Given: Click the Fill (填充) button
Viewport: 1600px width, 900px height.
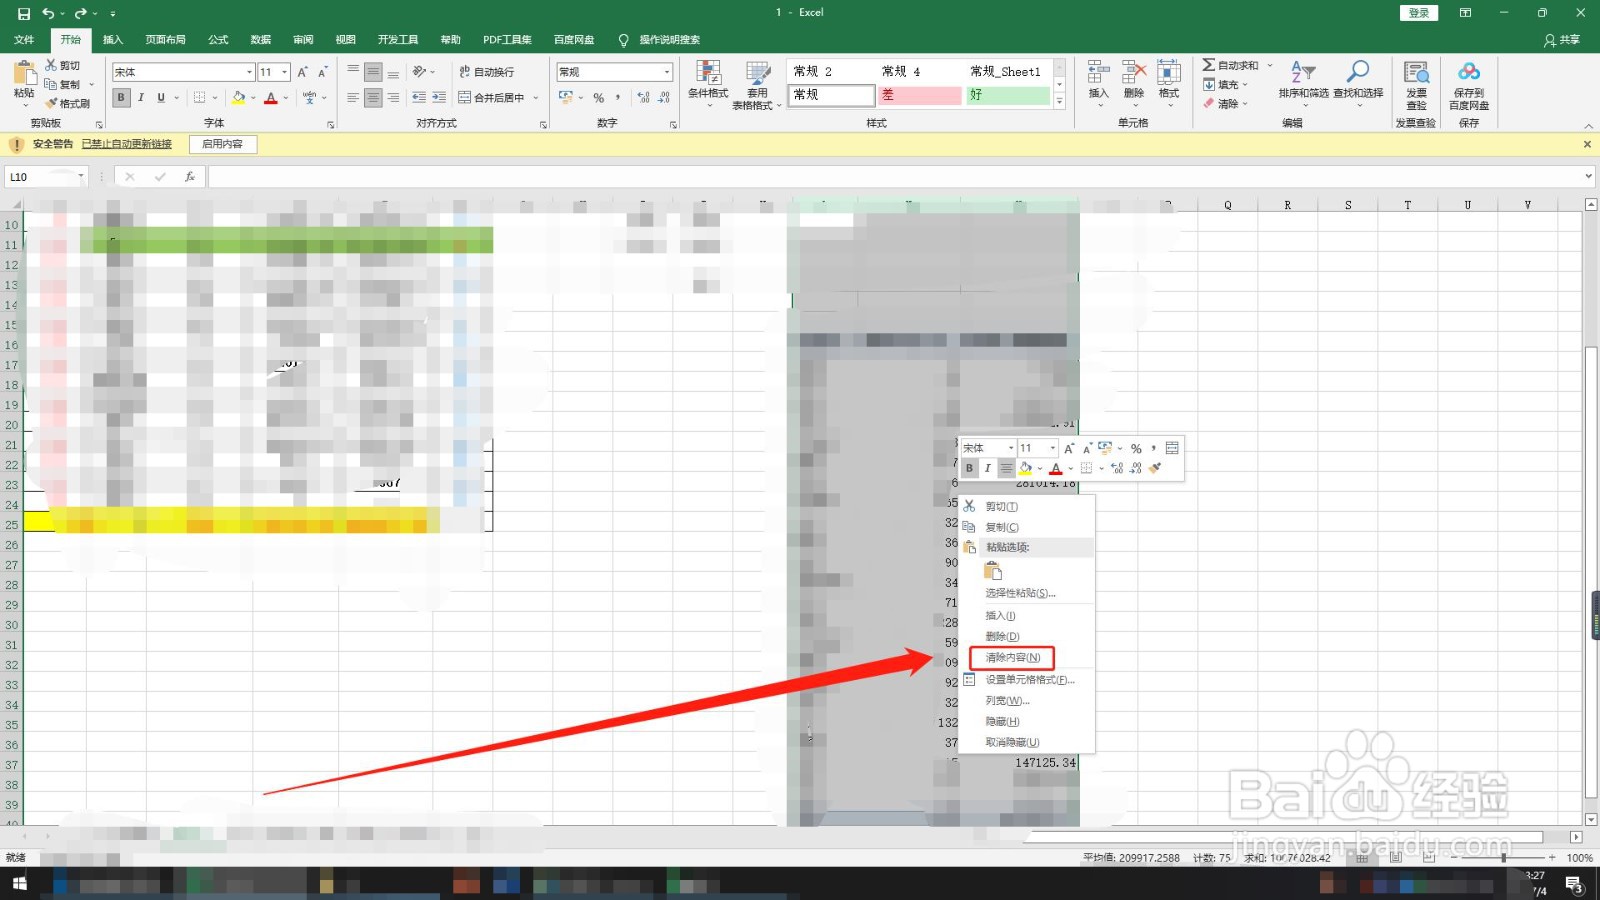Looking at the screenshot, I should (1221, 85).
